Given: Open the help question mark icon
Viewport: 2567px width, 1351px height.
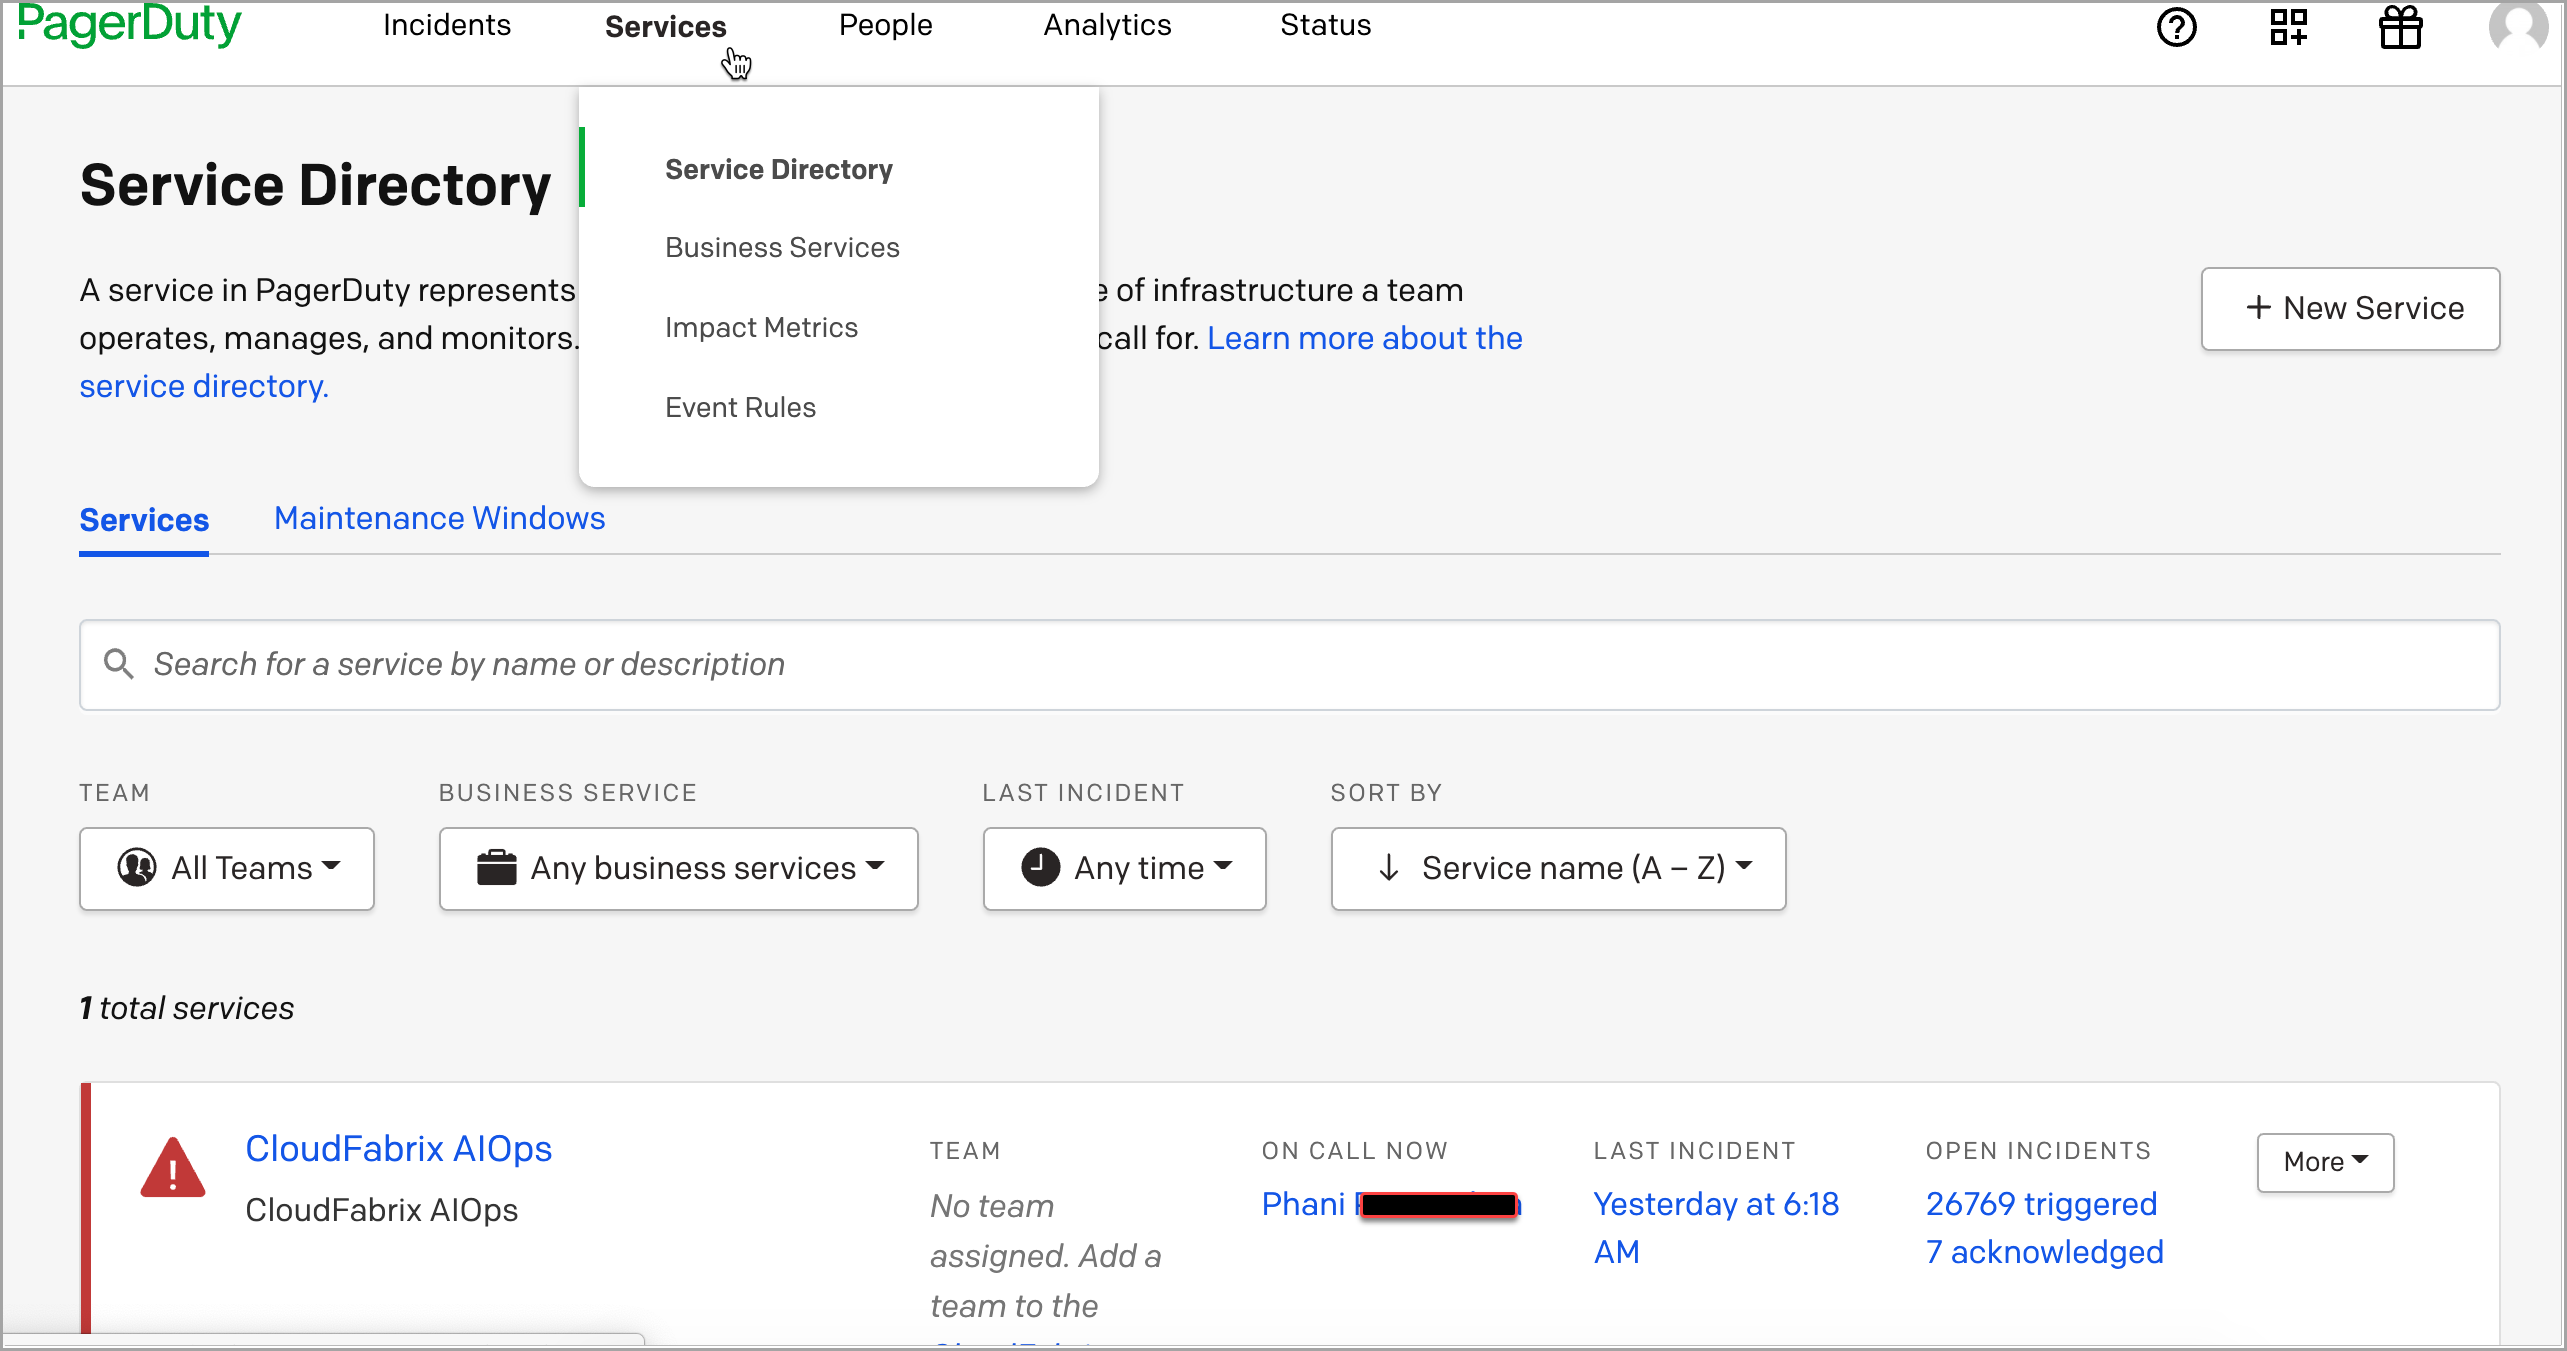Looking at the screenshot, I should [x=2176, y=27].
